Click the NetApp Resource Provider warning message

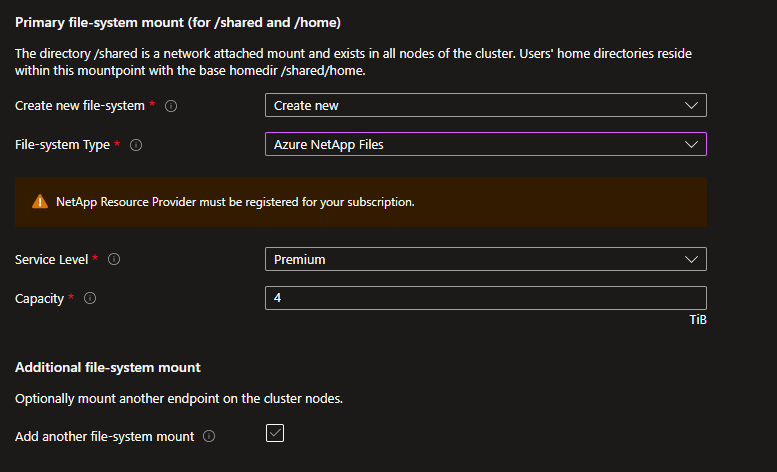coord(235,201)
